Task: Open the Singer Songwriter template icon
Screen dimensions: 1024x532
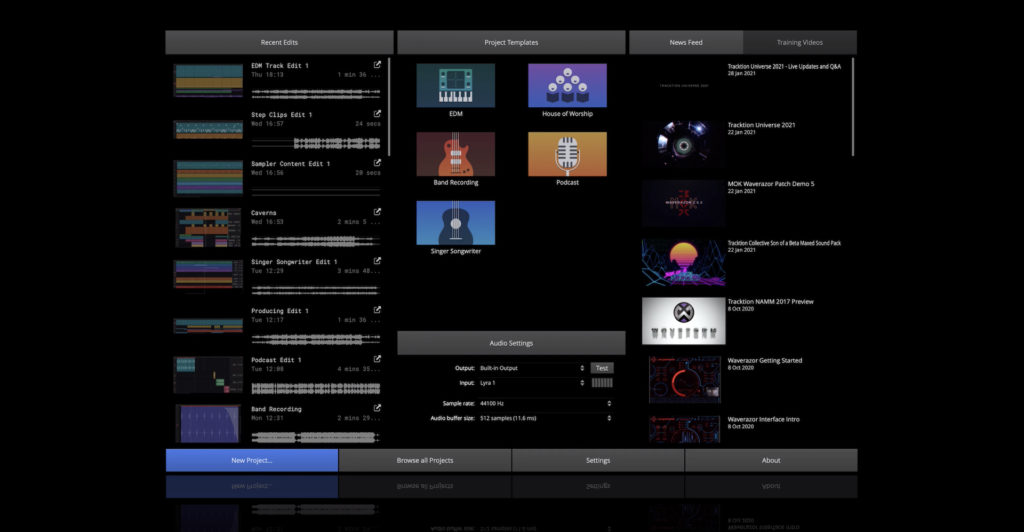Action: tap(455, 222)
